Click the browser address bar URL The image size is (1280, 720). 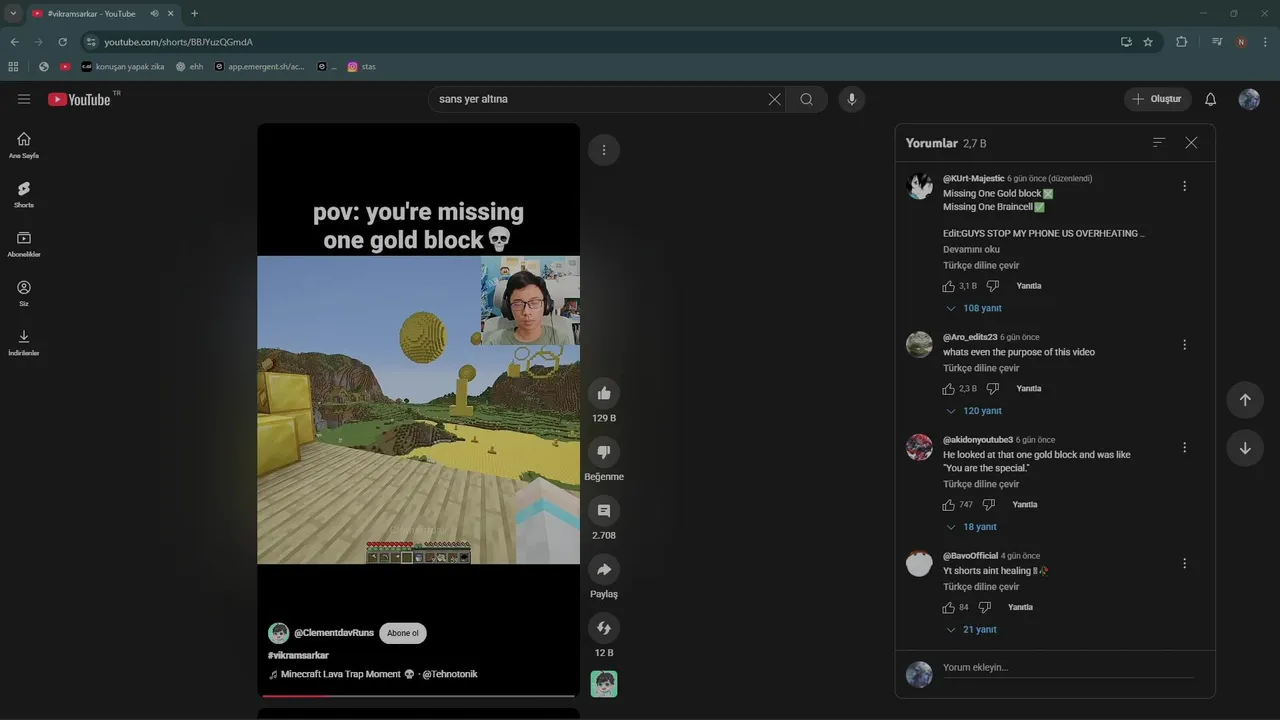coord(178,42)
